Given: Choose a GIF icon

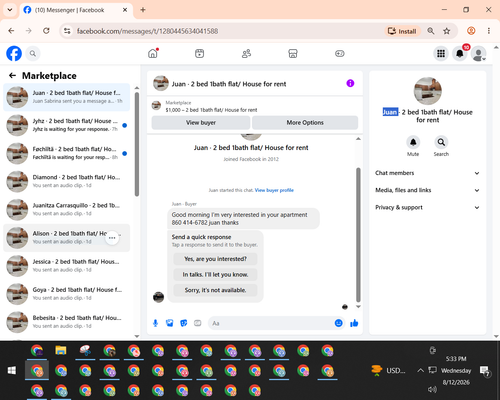Looking at the screenshot, I should coord(198,323).
